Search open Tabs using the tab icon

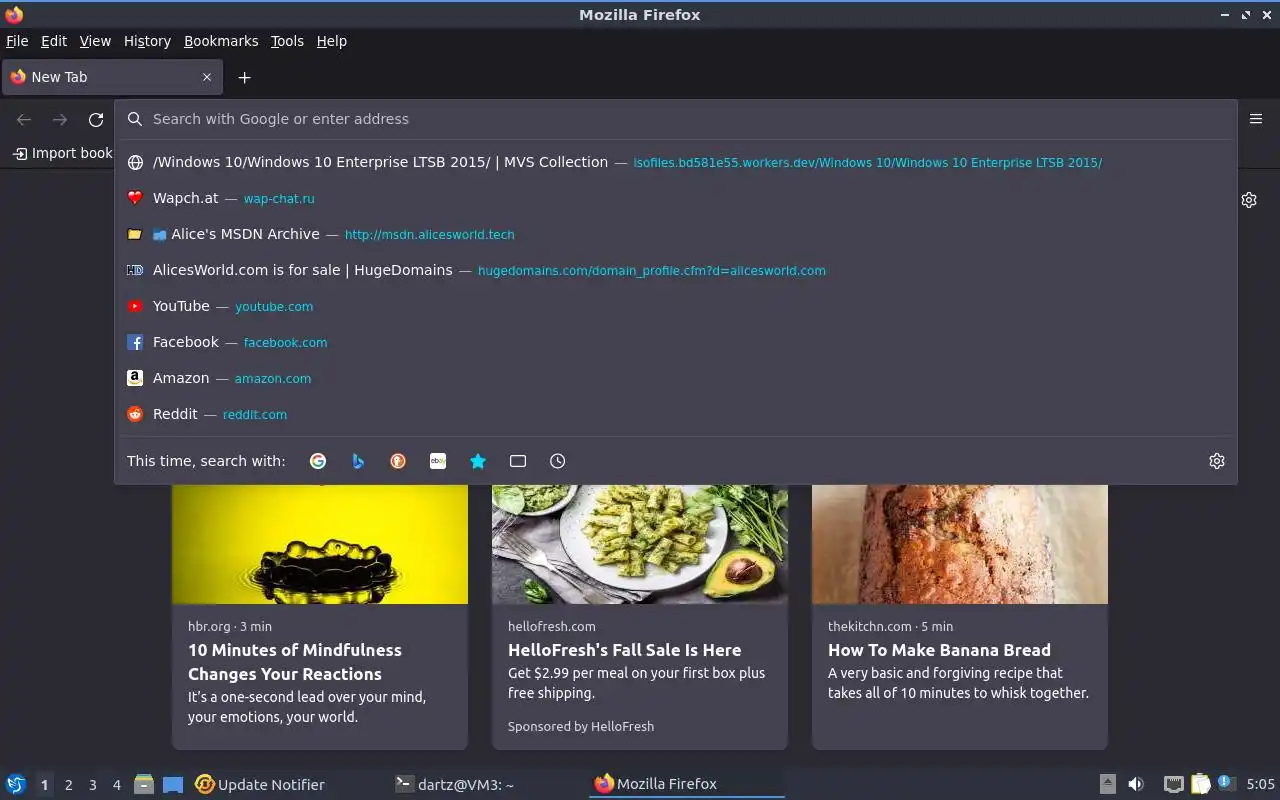coord(518,461)
